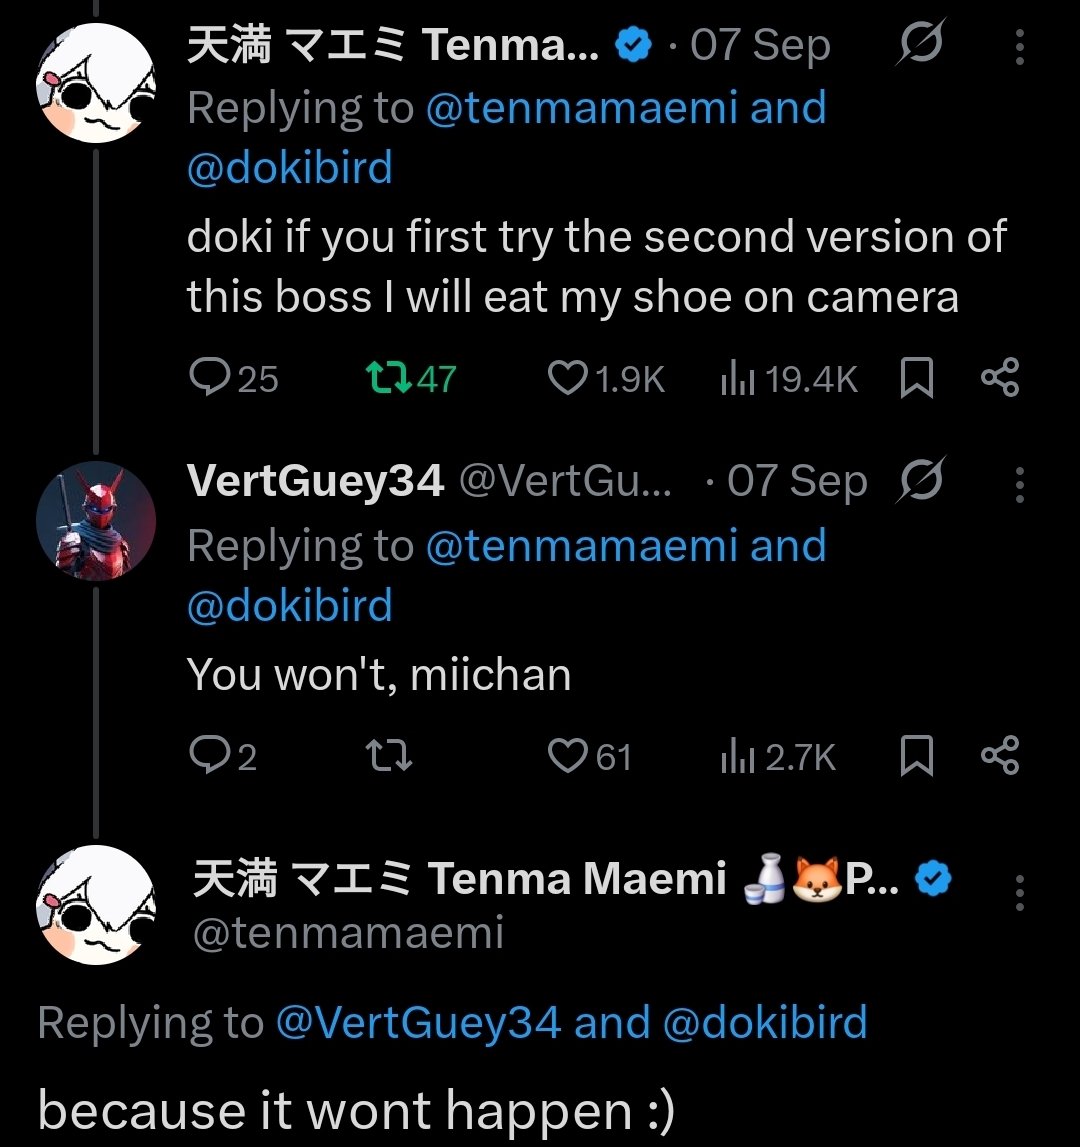This screenshot has width=1080, height=1147.
Task: Click the Grok icon on VertGuey34's tweet
Action: (920, 484)
